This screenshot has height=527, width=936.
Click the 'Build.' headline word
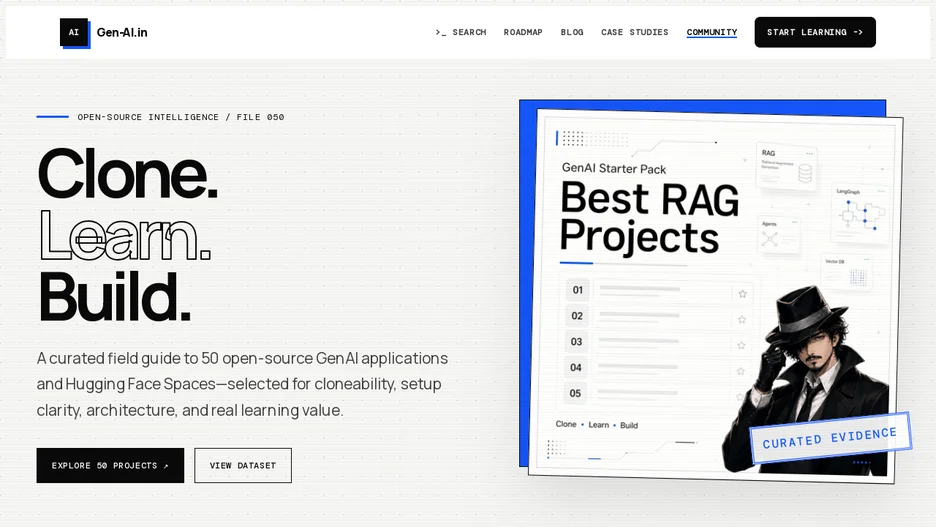point(115,297)
